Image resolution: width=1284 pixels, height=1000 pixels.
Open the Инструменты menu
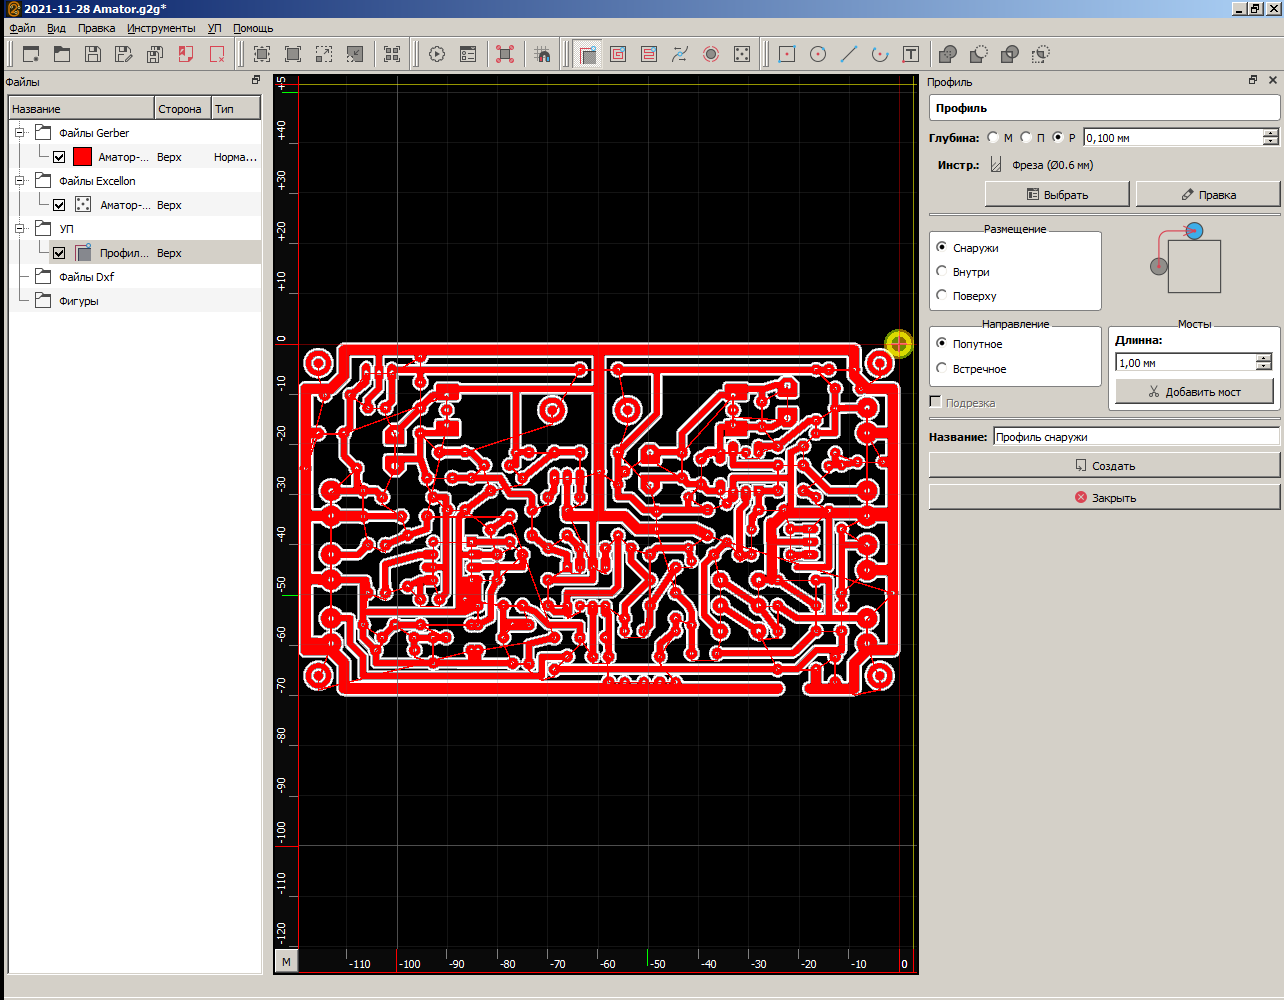161,28
